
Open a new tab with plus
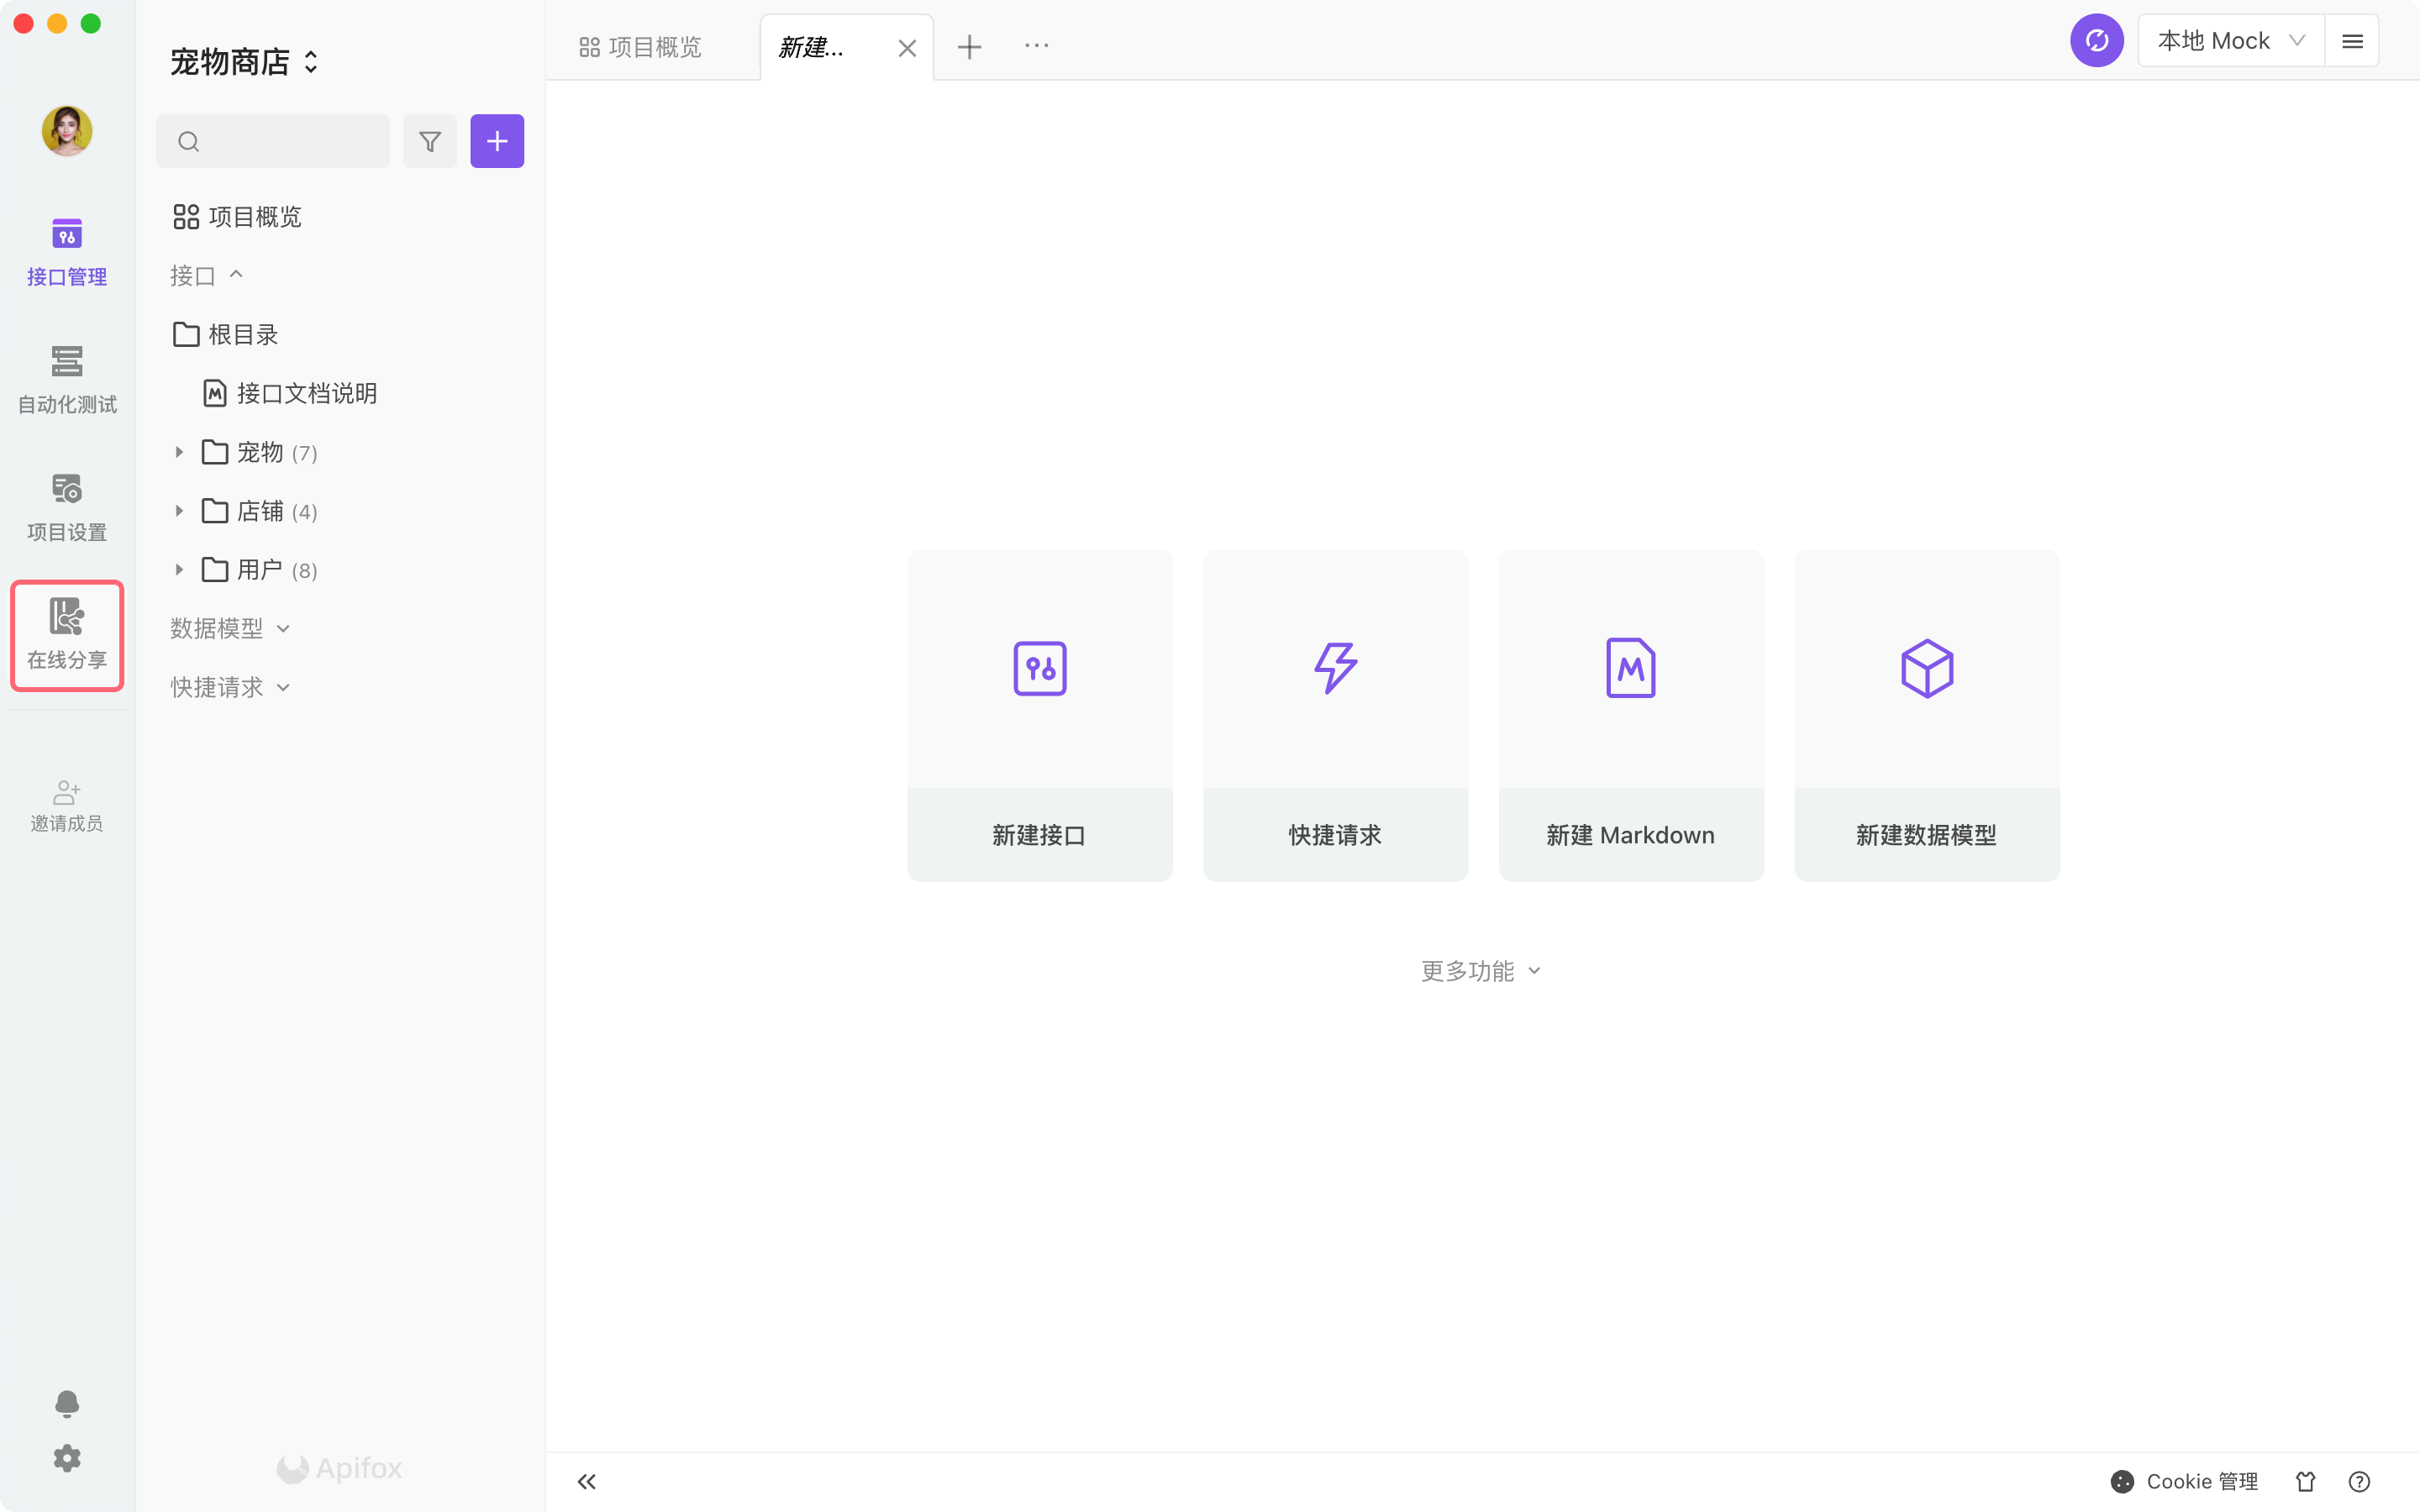coord(969,47)
